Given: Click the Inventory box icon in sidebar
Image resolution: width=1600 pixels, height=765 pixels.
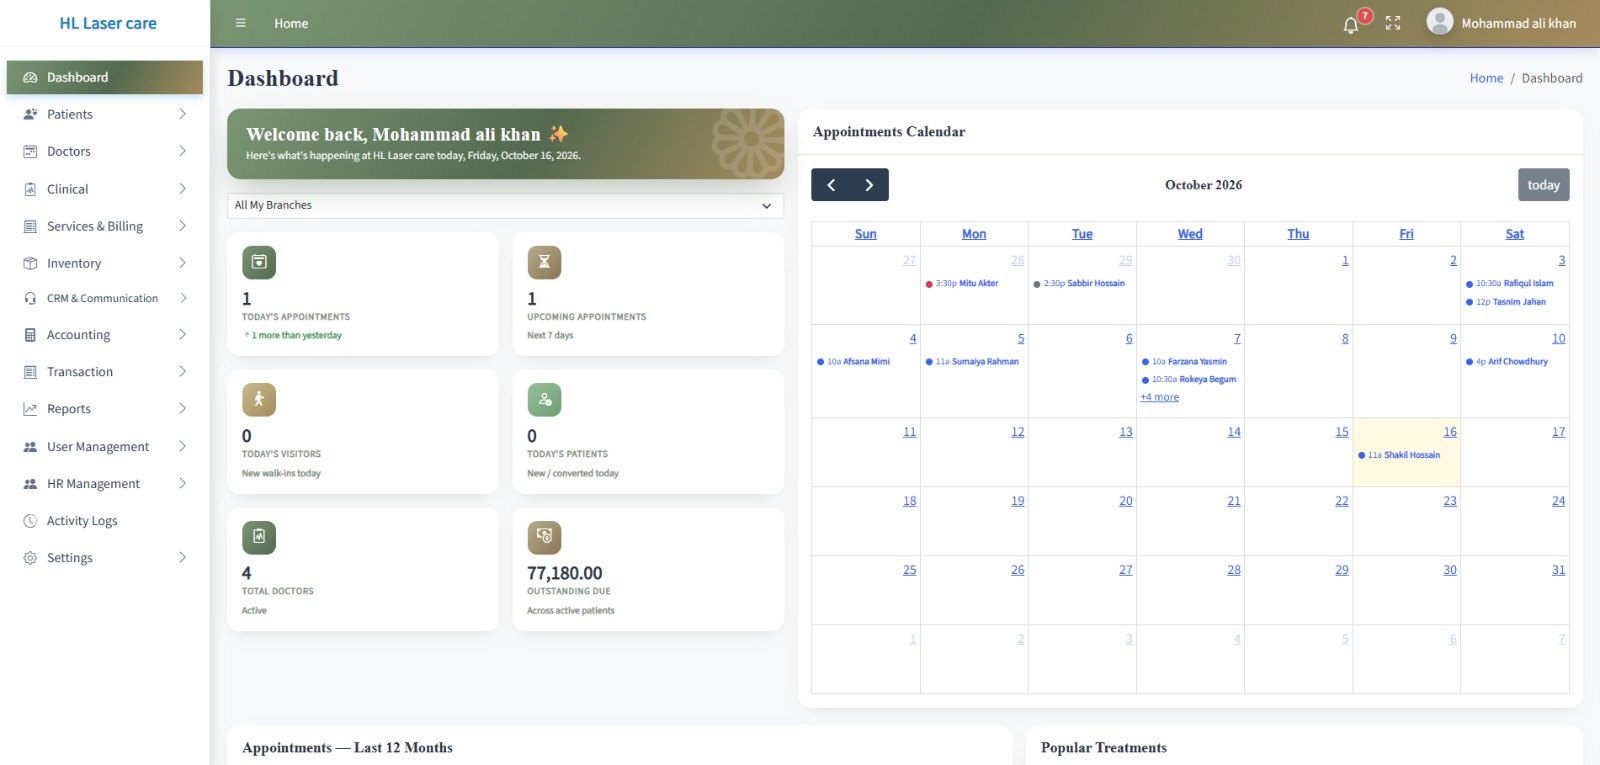Looking at the screenshot, I should [x=30, y=263].
